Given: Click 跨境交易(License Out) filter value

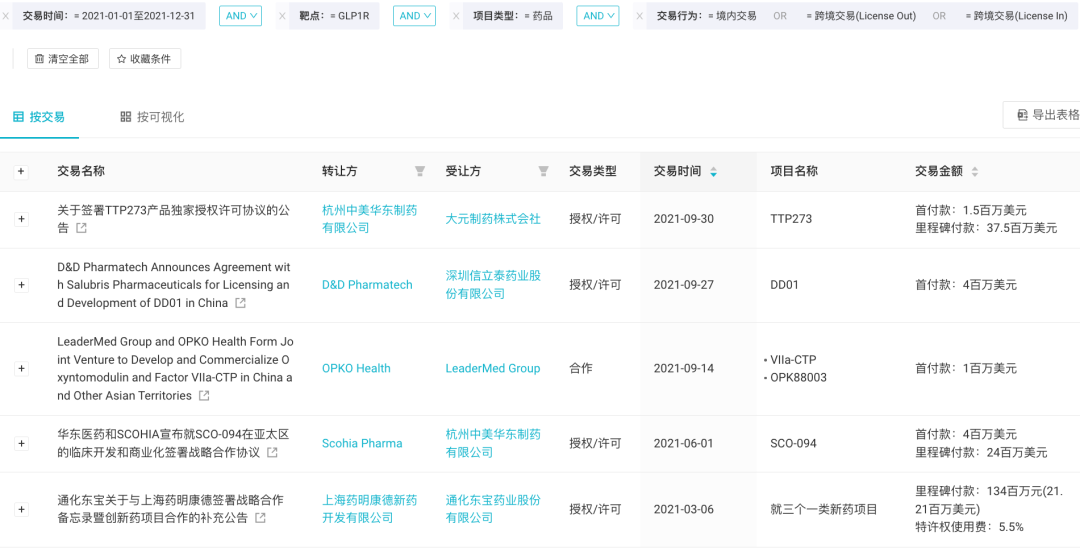Looking at the screenshot, I should point(860,15).
